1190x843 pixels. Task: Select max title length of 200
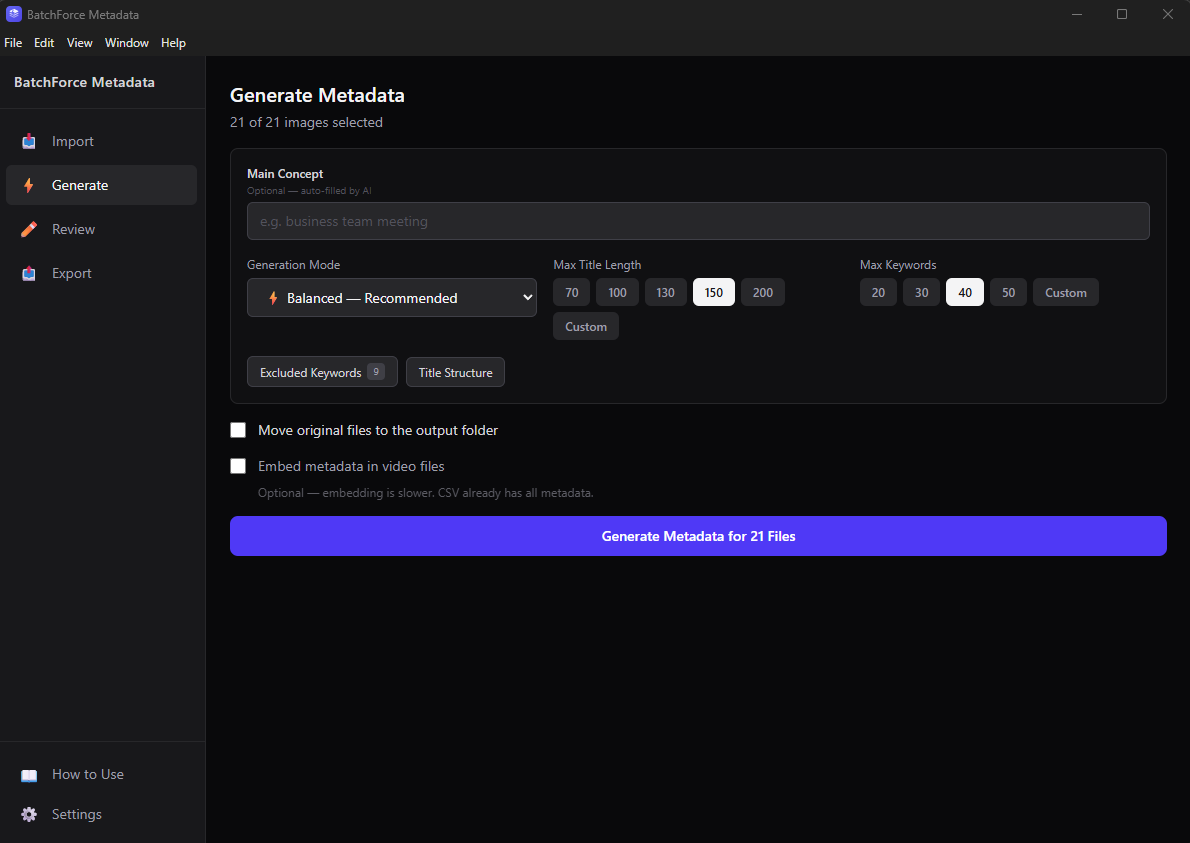tap(762, 292)
